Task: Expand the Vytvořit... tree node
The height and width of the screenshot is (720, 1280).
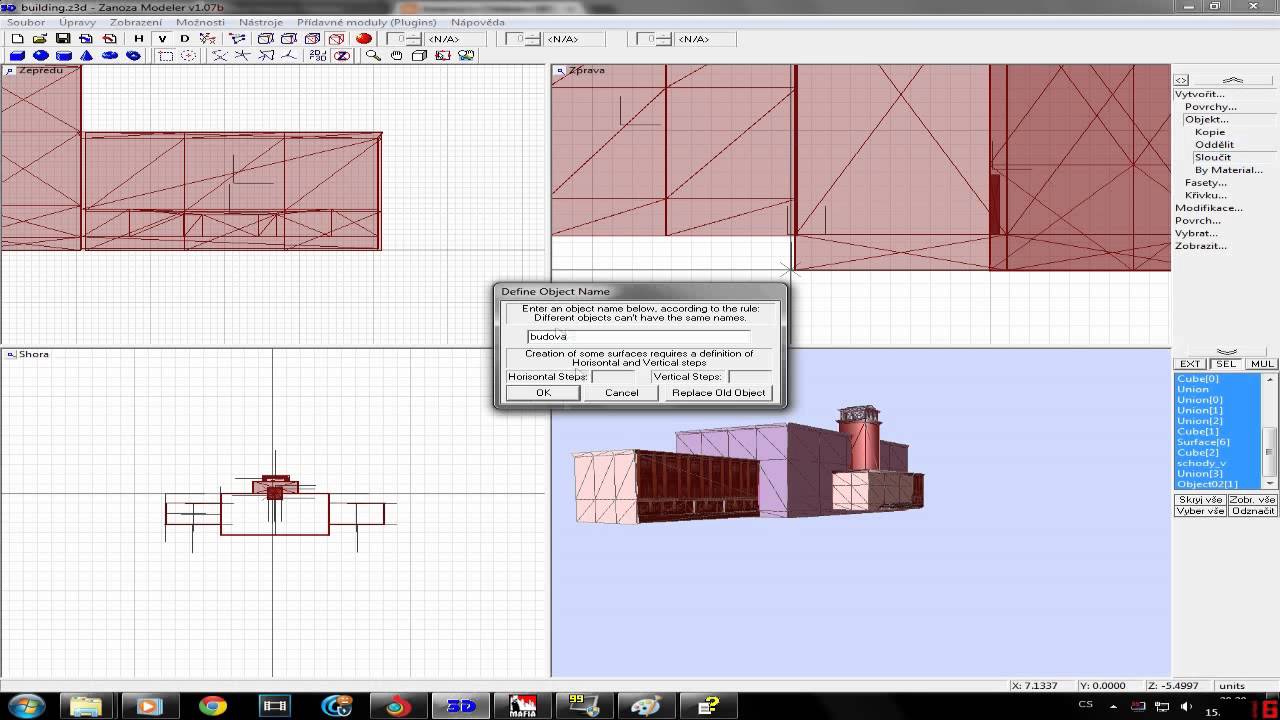Action: [1199, 94]
